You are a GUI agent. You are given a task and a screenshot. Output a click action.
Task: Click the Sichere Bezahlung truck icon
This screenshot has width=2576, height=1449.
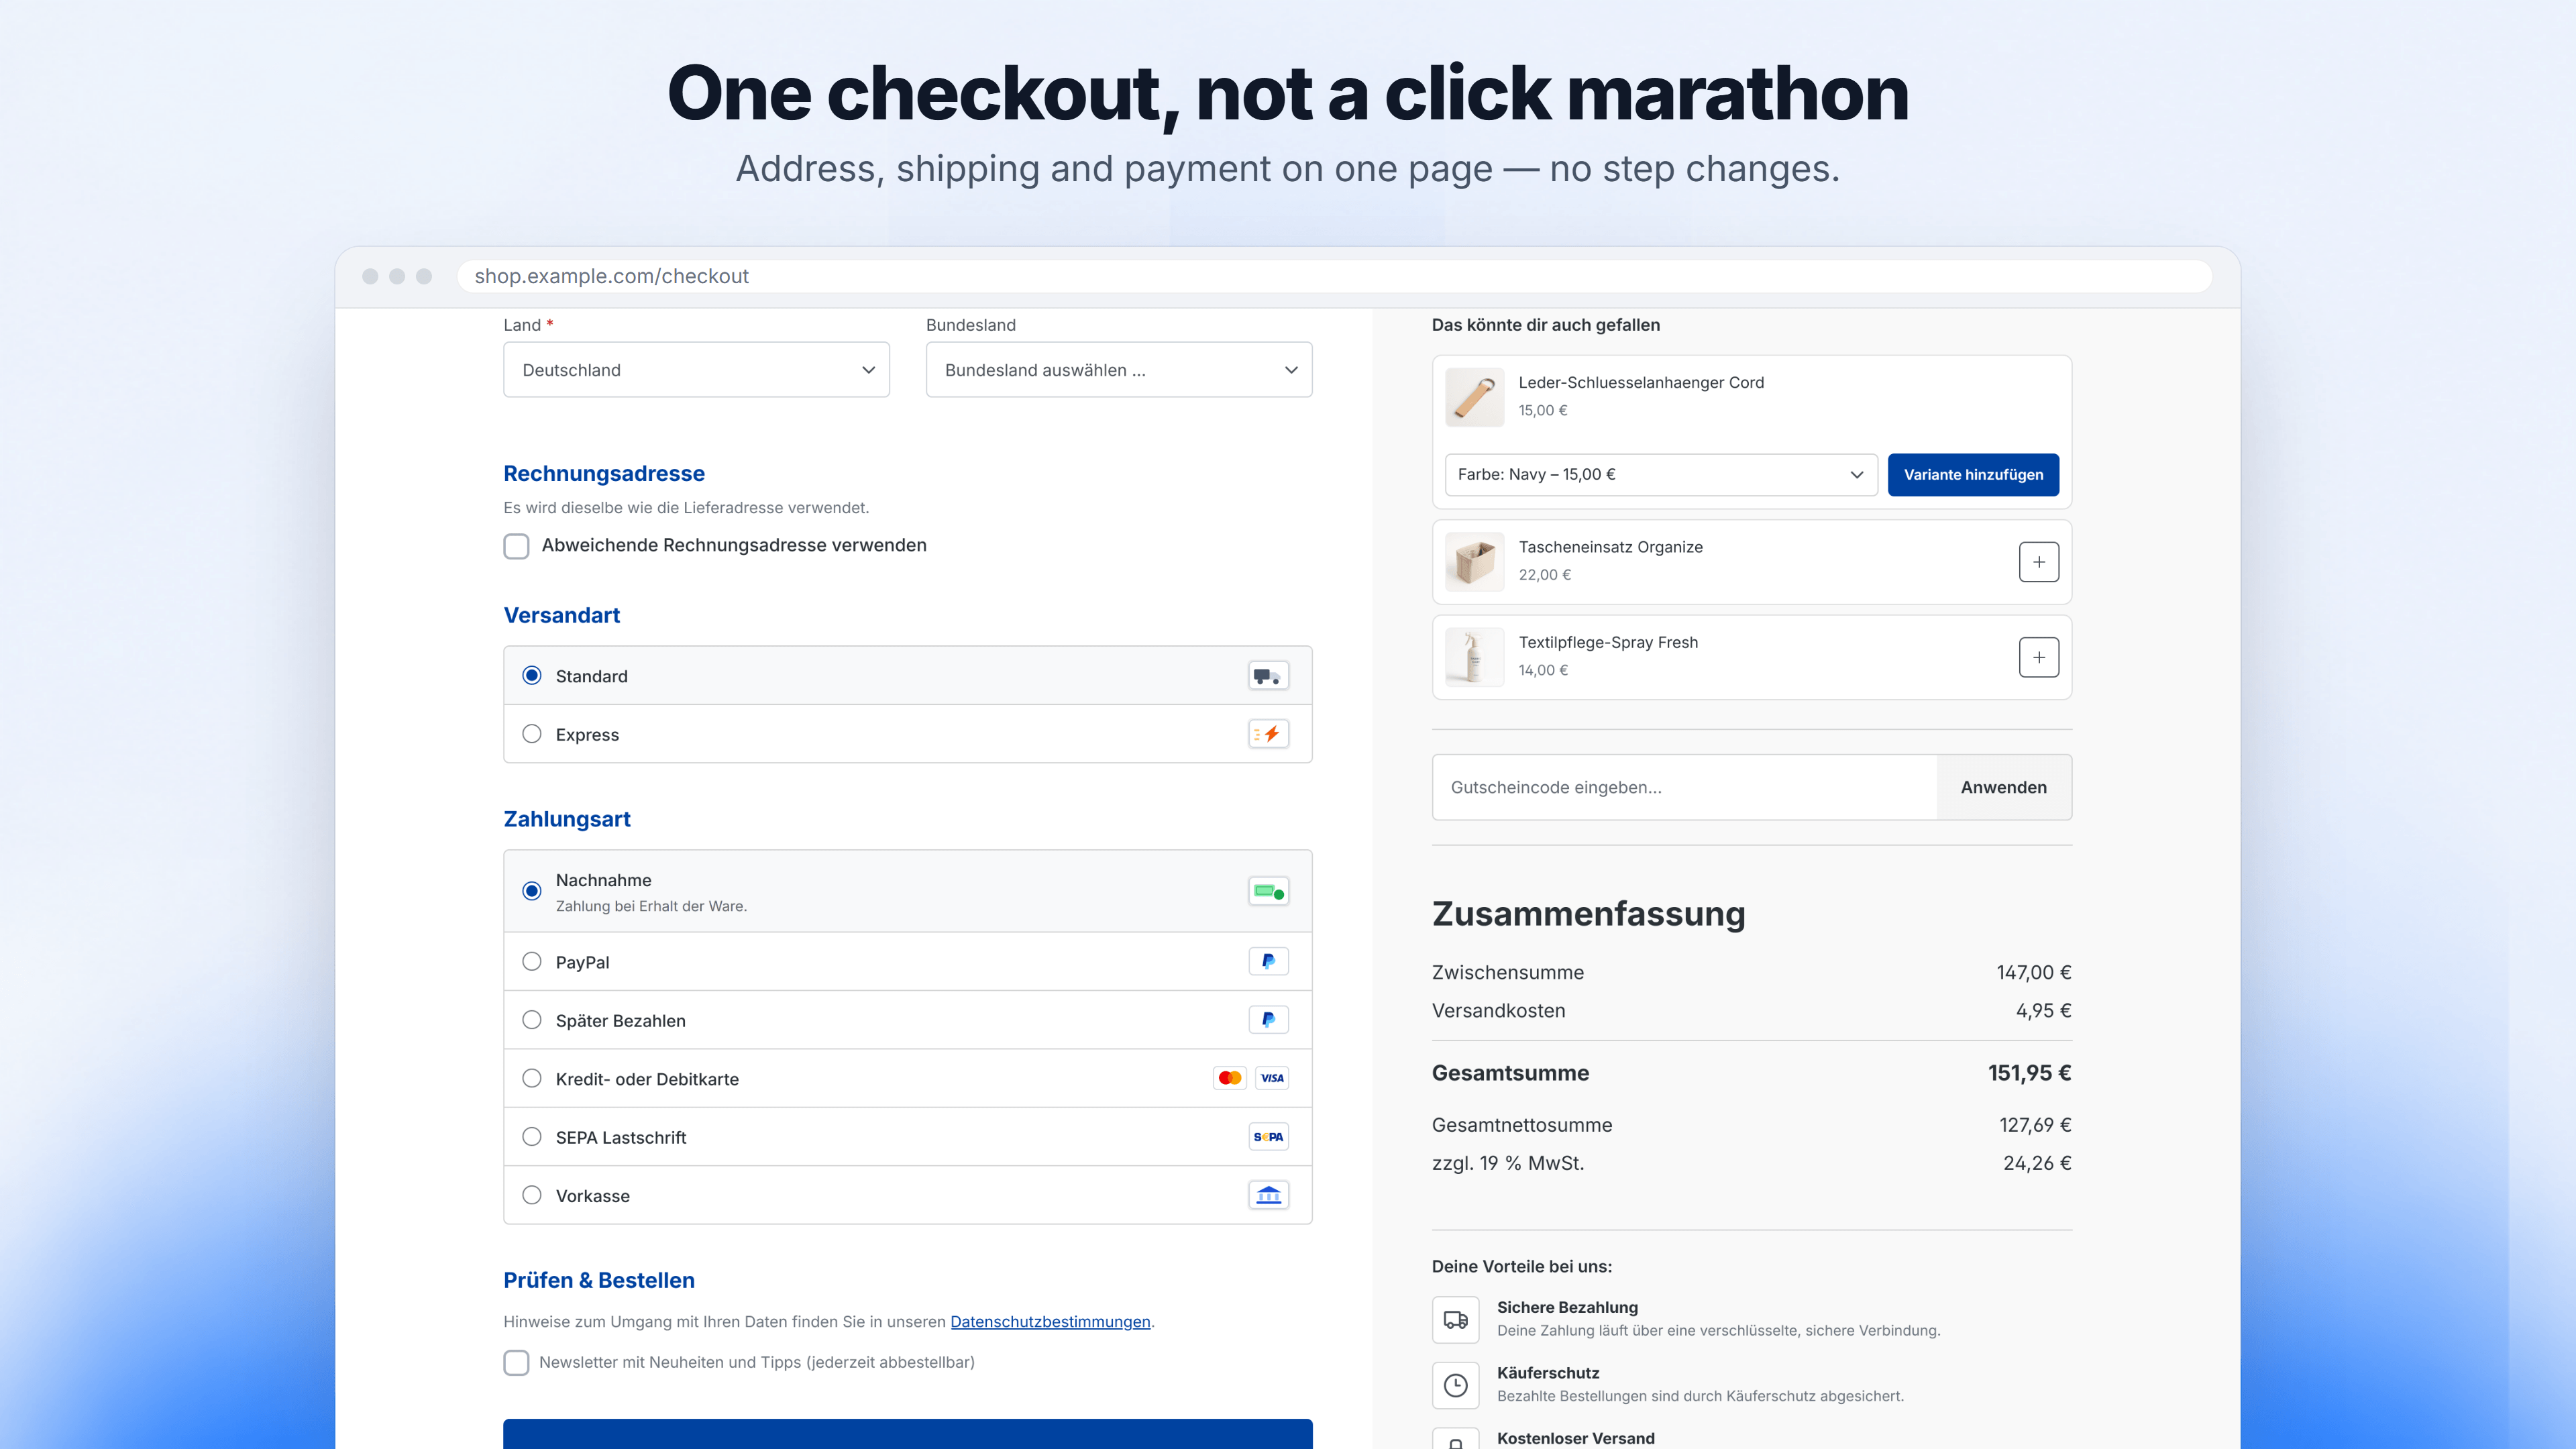coord(1455,1320)
